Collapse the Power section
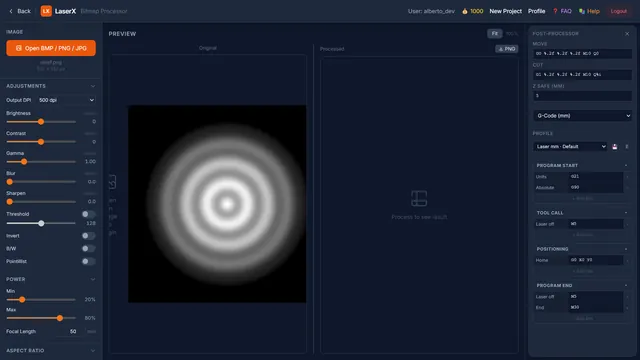This screenshot has width=640, height=360. click(x=93, y=279)
